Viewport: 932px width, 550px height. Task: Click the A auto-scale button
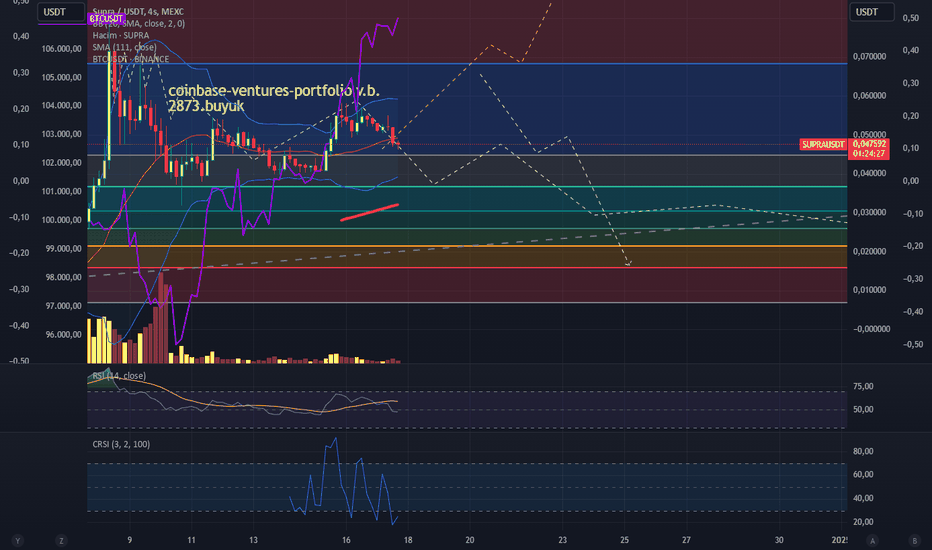click(x=873, y=540)
